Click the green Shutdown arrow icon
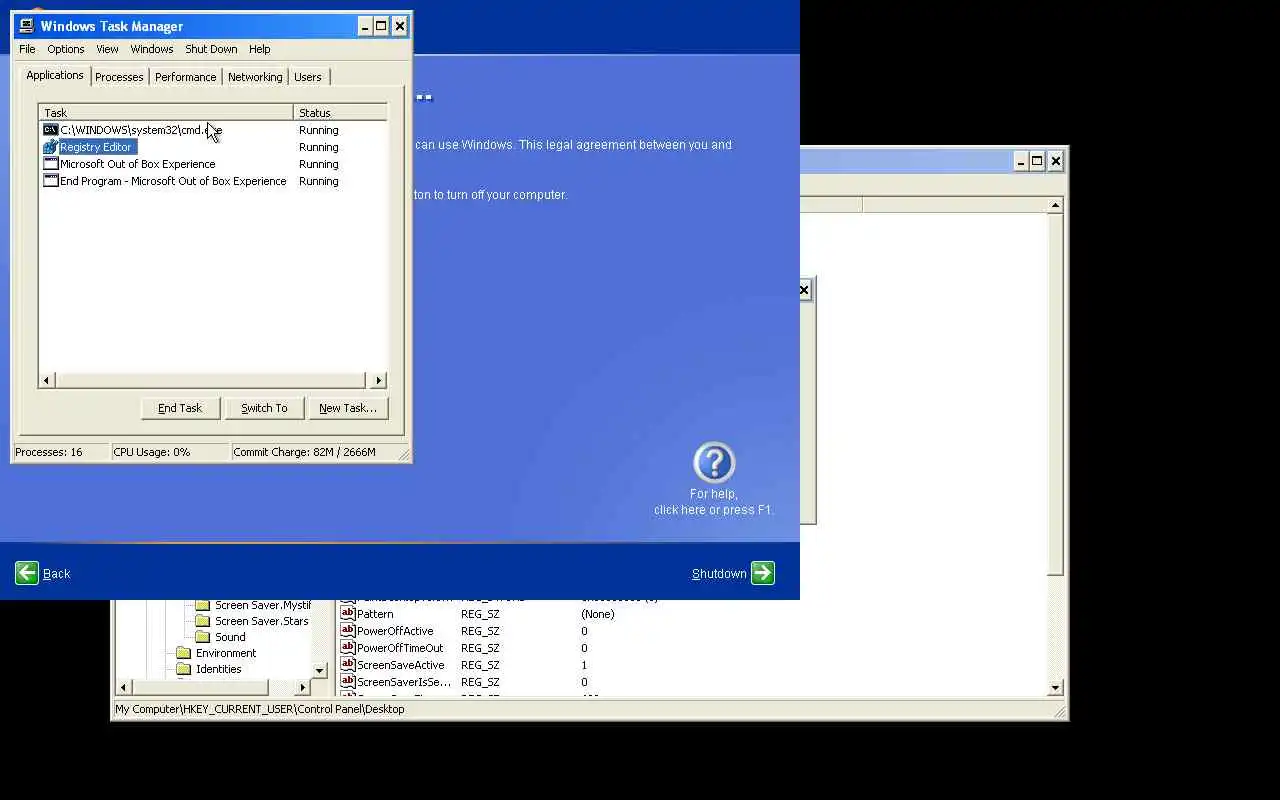The width and height of the screenshot is (1280, 800). pyautogui.click(x=763, y=573)
